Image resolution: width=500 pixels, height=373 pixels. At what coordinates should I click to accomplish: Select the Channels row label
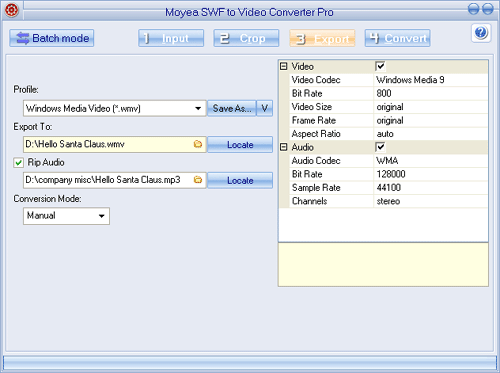[309, 201]
